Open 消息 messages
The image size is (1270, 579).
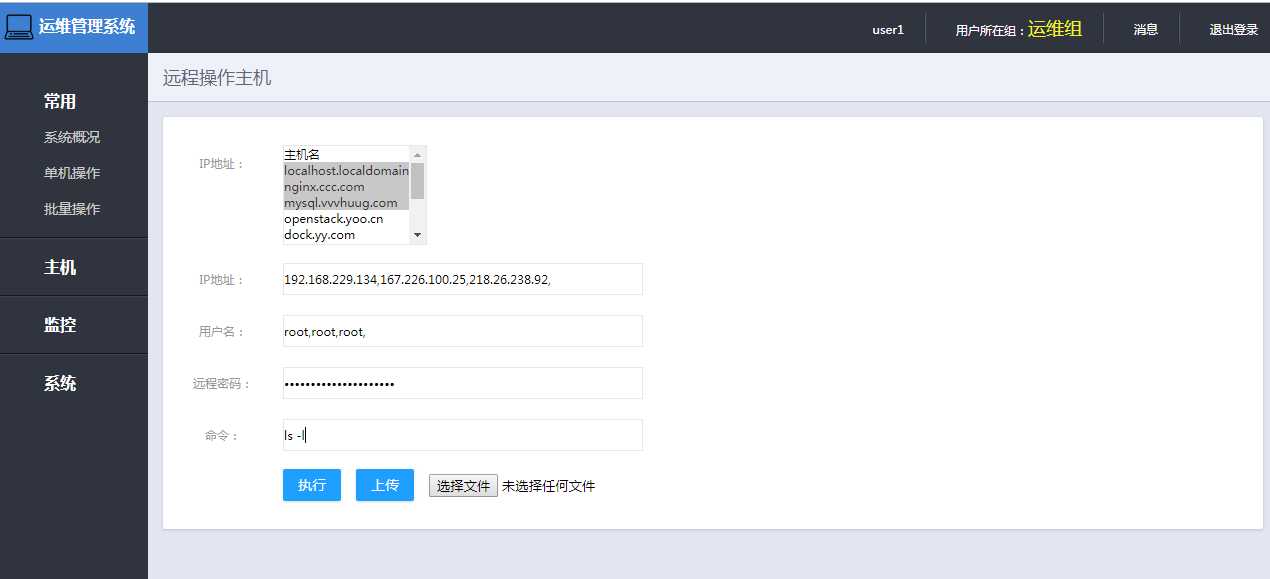pyautogui.click(x=1146, y=30)
